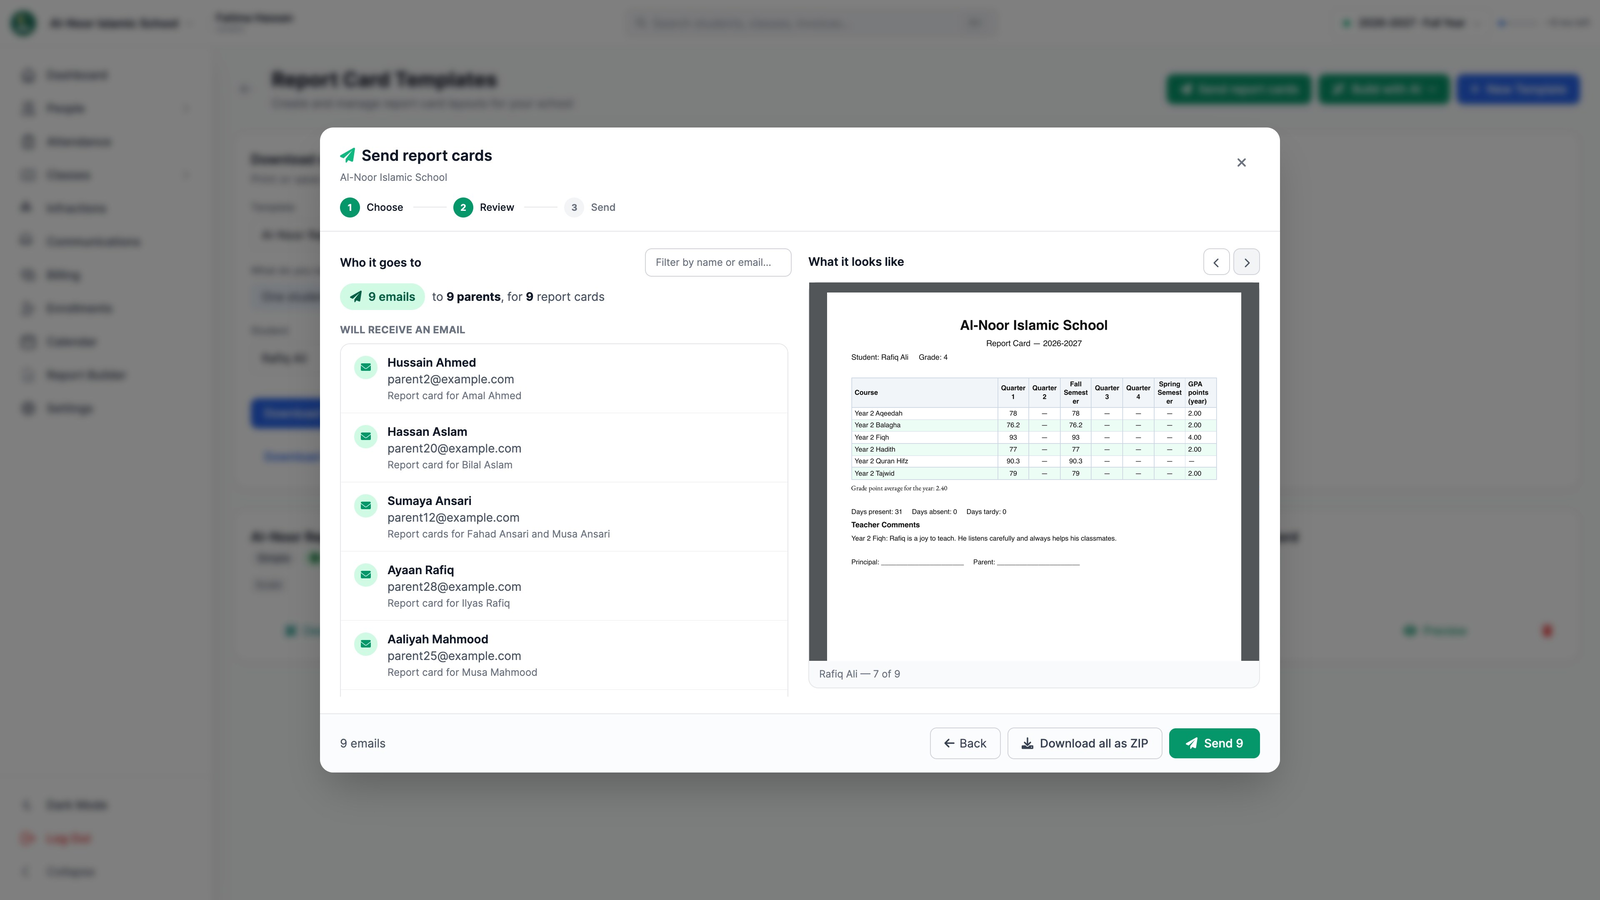This screenshot has width=1600, height=900.
Task: Select Aaliyah Mahmood name
Action: [438, 639]
